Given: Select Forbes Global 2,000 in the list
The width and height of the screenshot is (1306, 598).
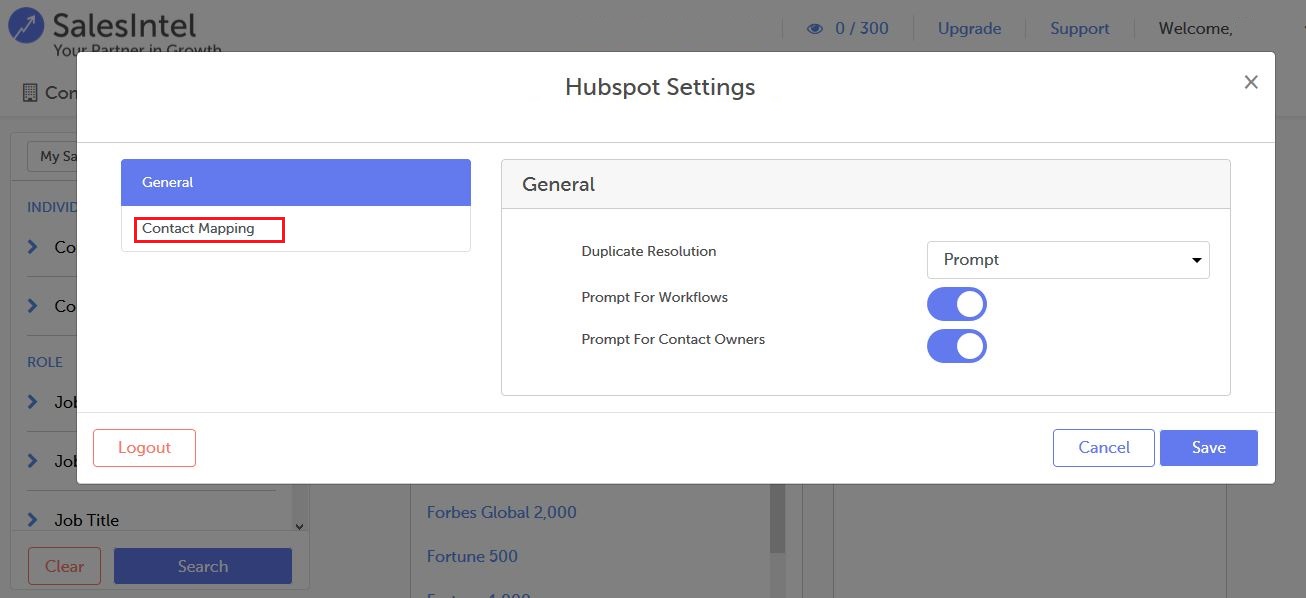Looking at the screenshot, I should pyautogui.click(x=502, y=512).
